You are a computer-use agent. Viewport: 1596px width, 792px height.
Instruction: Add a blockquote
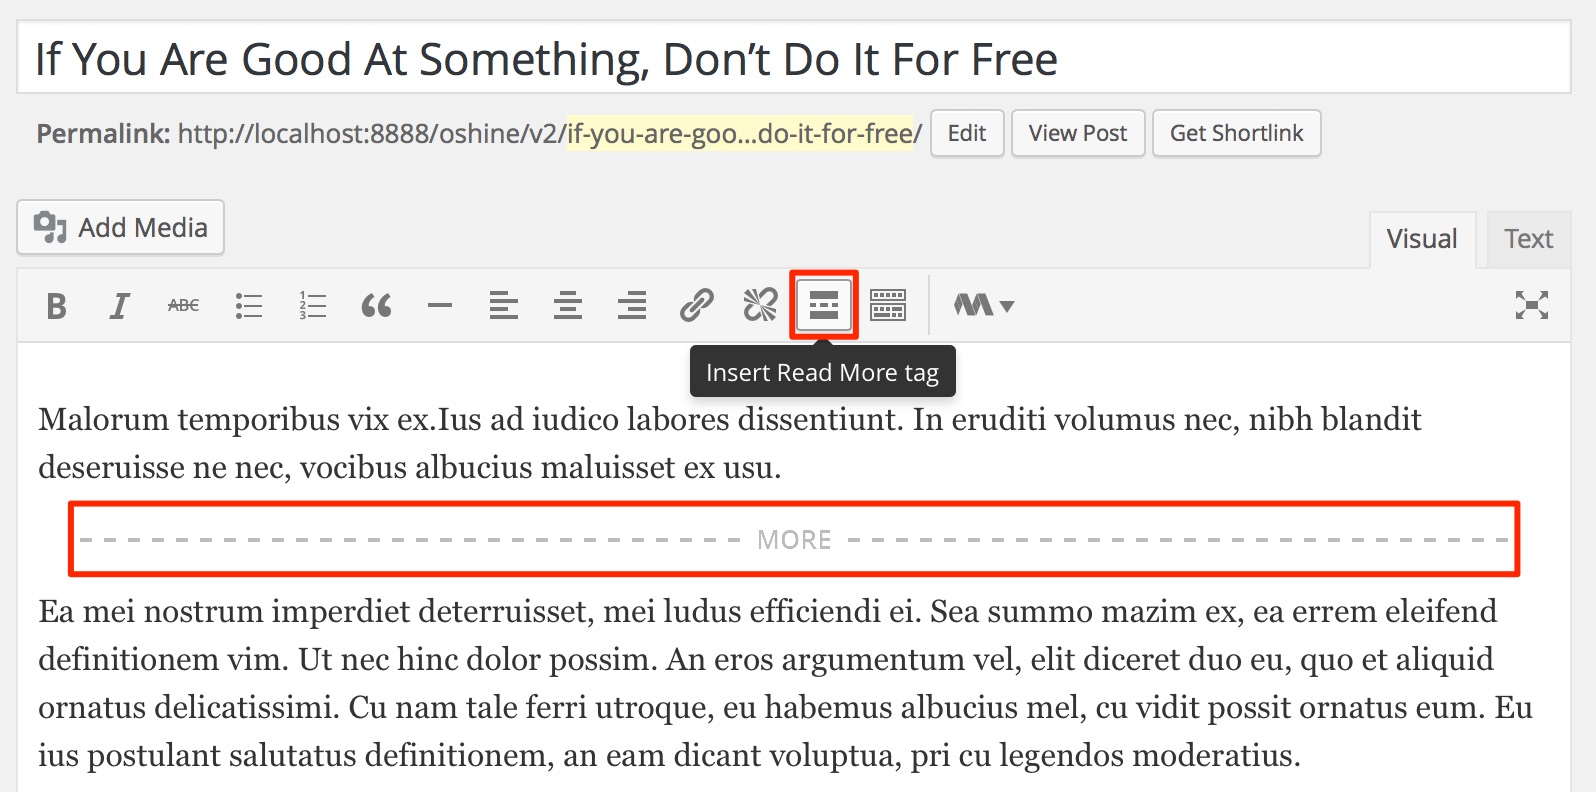pos(376,305)
